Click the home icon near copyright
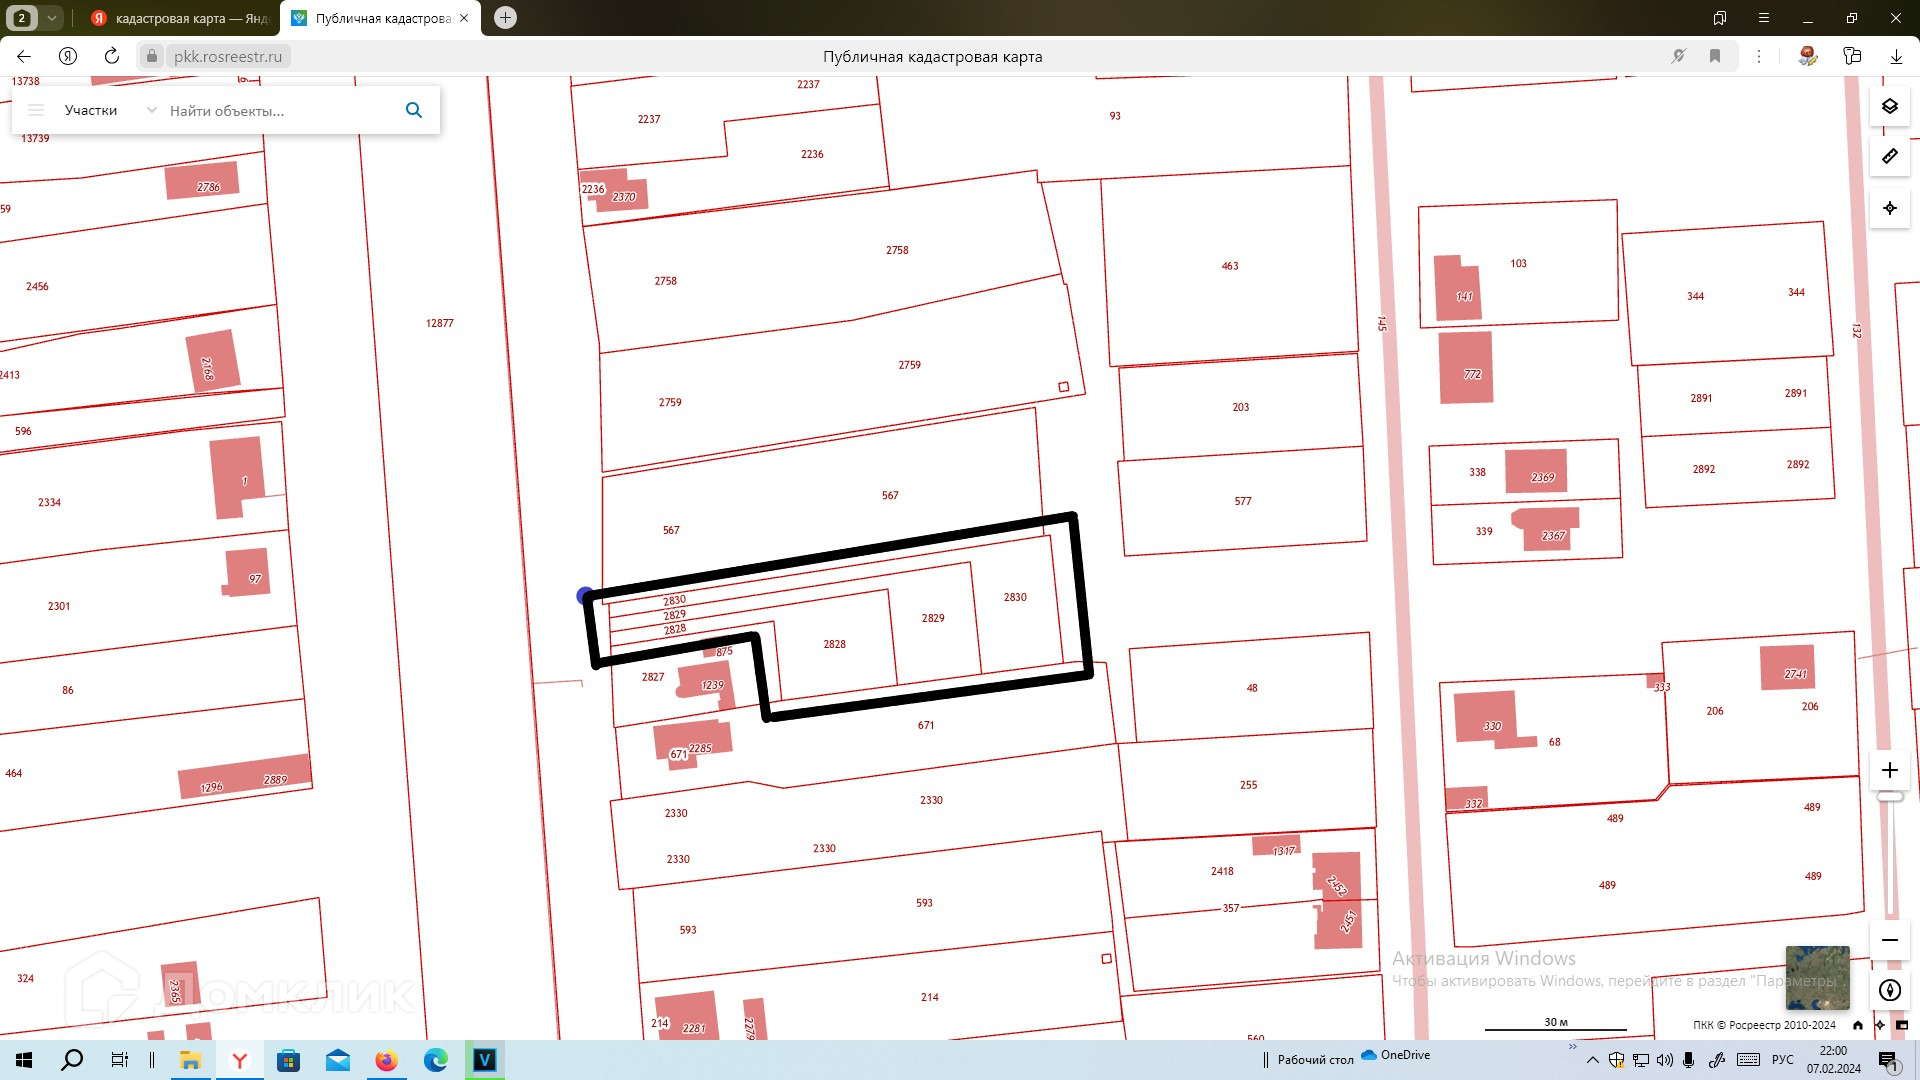 pos(1858,1025)
